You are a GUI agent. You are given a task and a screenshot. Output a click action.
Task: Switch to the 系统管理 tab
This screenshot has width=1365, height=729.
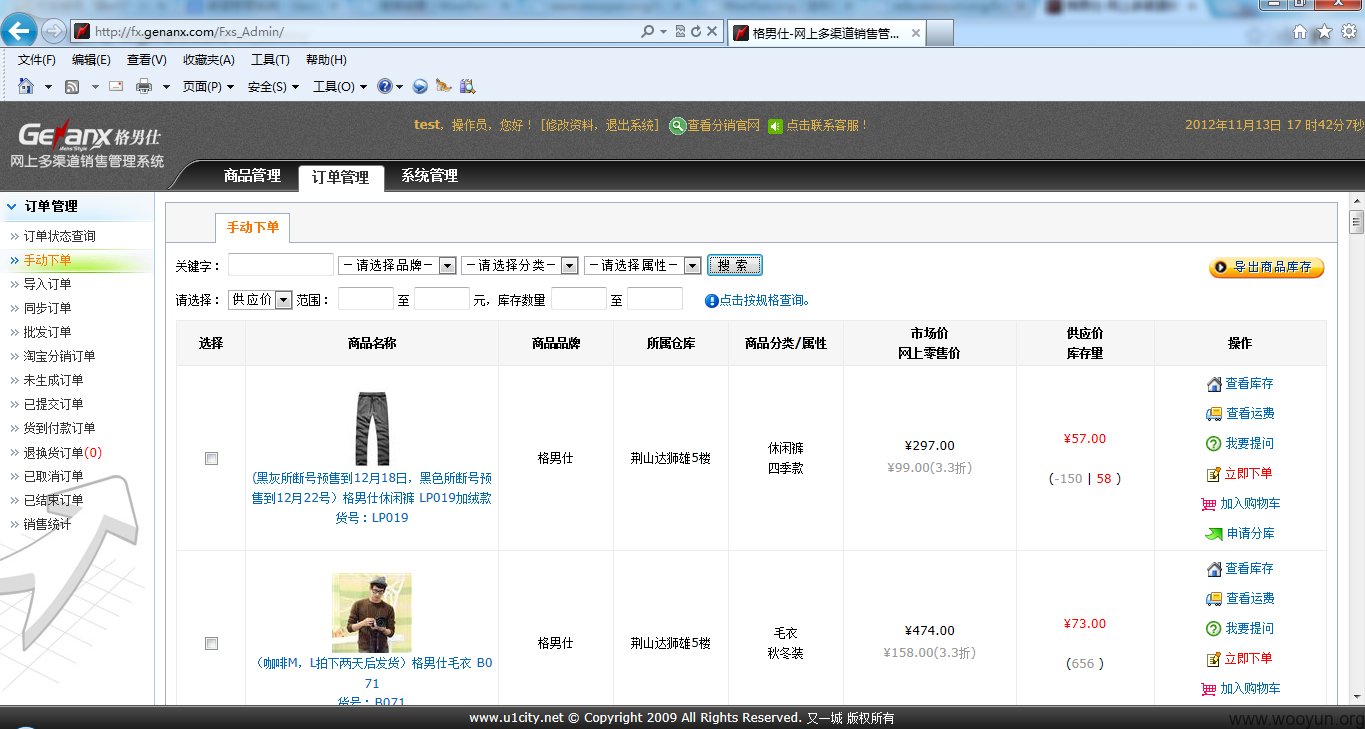[430, 176]
